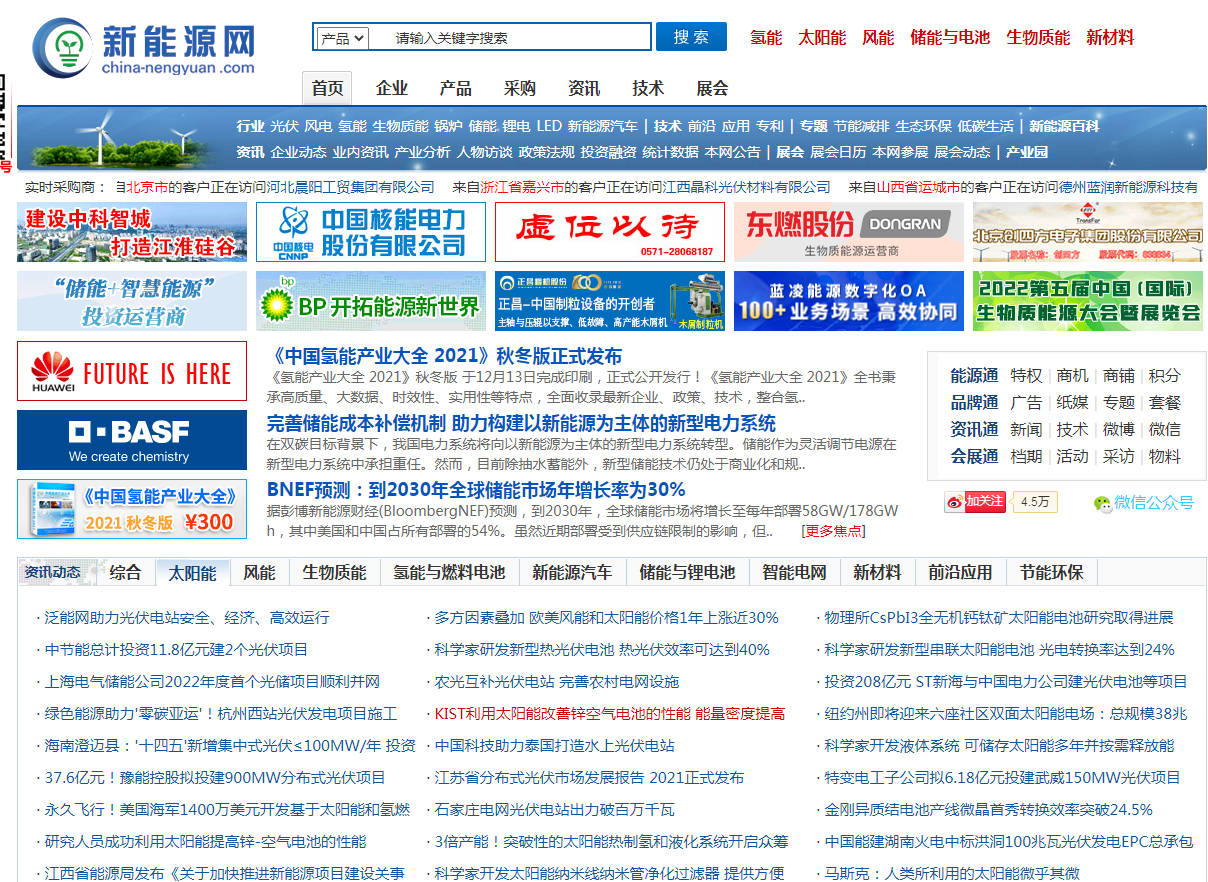Click the keyword search input field
The width and height of the screenshot is (1208, 882).
[510, 38]
